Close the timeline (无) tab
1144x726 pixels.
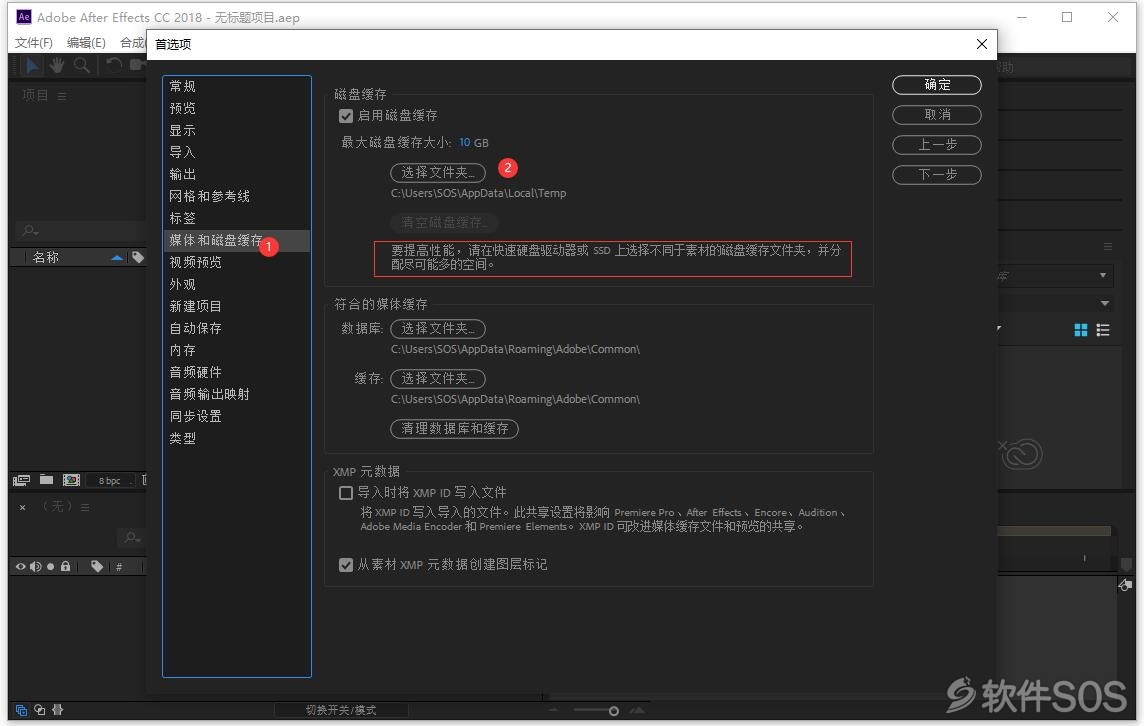(23, 507)
